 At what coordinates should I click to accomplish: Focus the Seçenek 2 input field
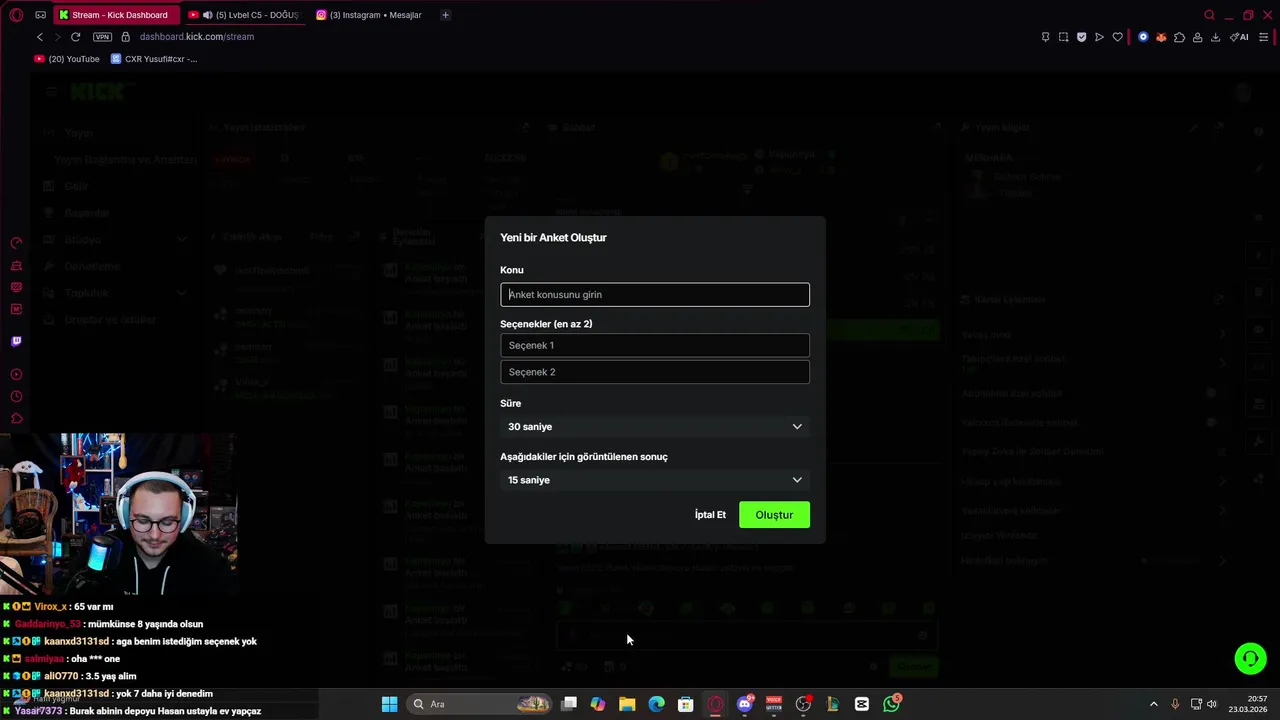click(x=655, y=372)
